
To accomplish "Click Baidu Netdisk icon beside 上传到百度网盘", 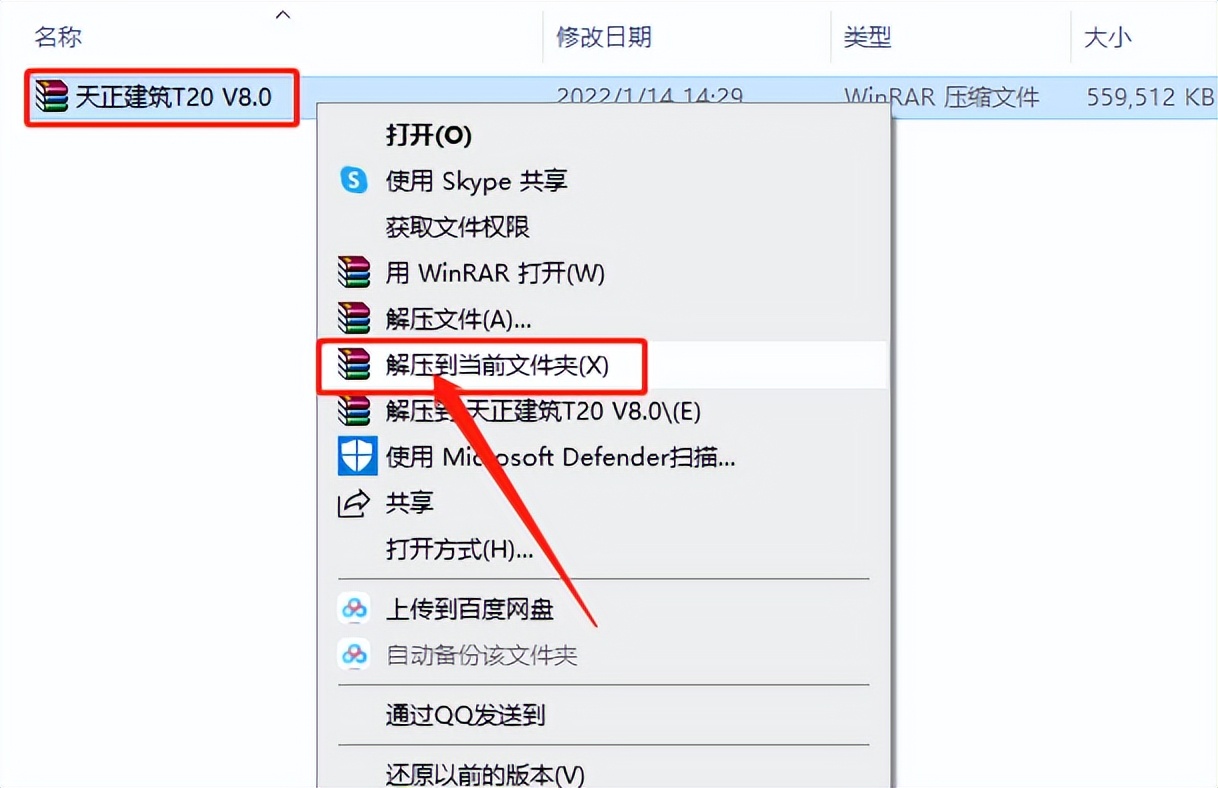I will [x=354, y=608].
